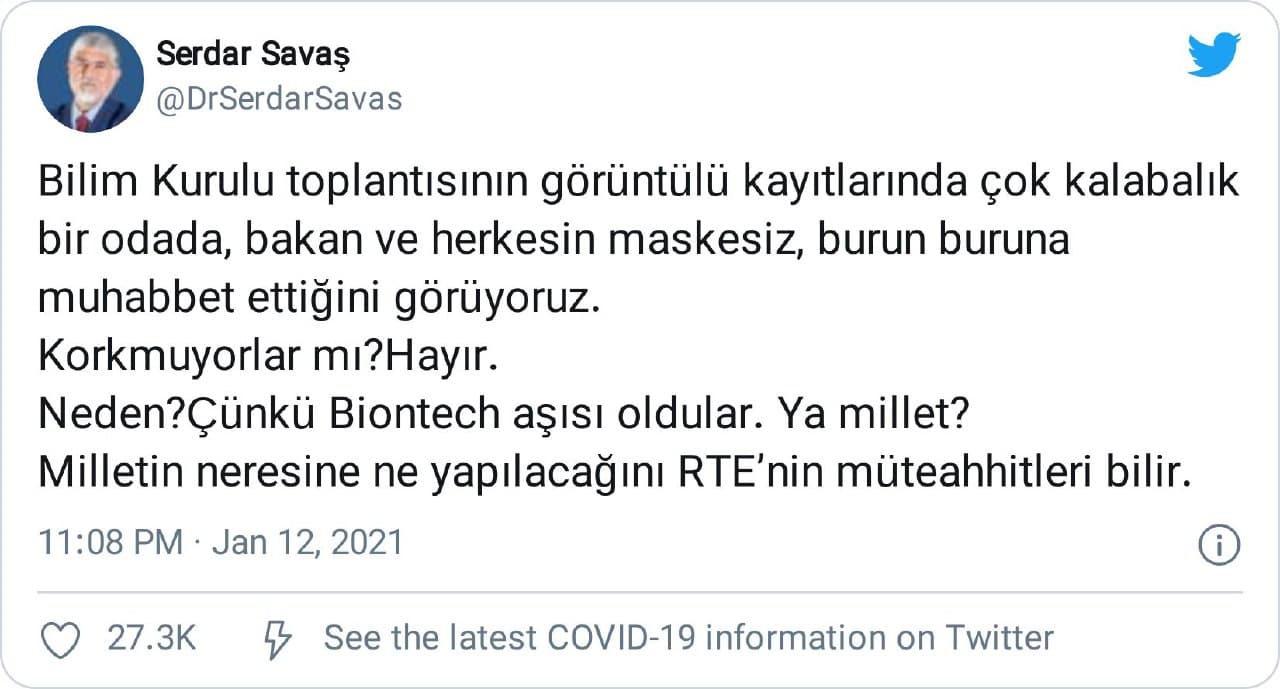This screenshot has width=1280, height=689.
Task: Click the text "Korkmuyorlar mı?Hayır."
Action: pos(267,357)
